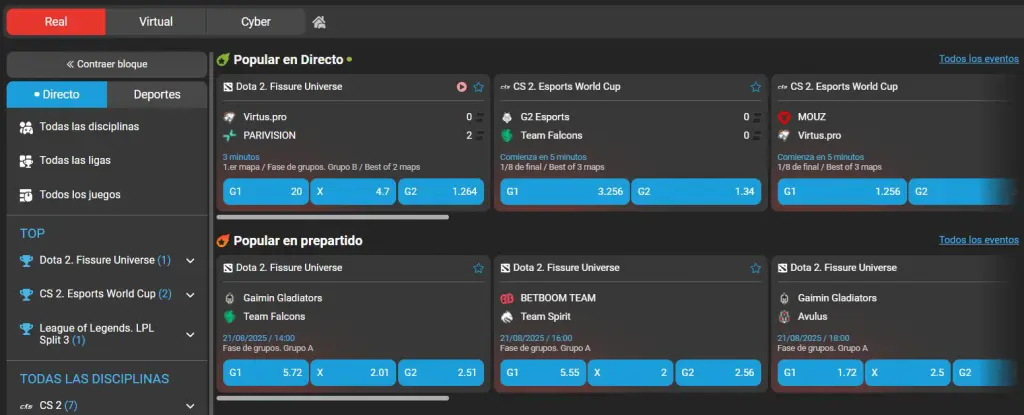Expand Dota 2. Fissure Universe in TOP list

coord(190,261)
